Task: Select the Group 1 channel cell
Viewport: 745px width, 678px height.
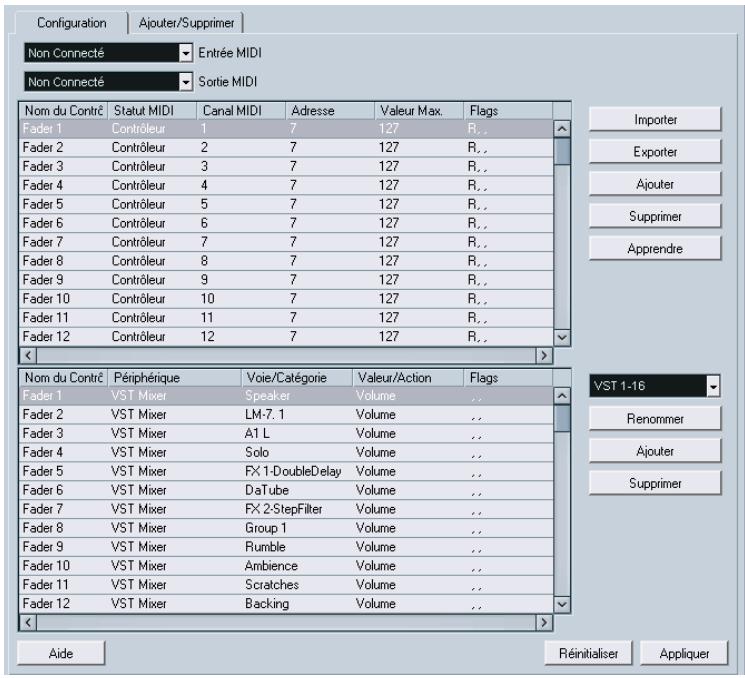Action: [266, 528]
